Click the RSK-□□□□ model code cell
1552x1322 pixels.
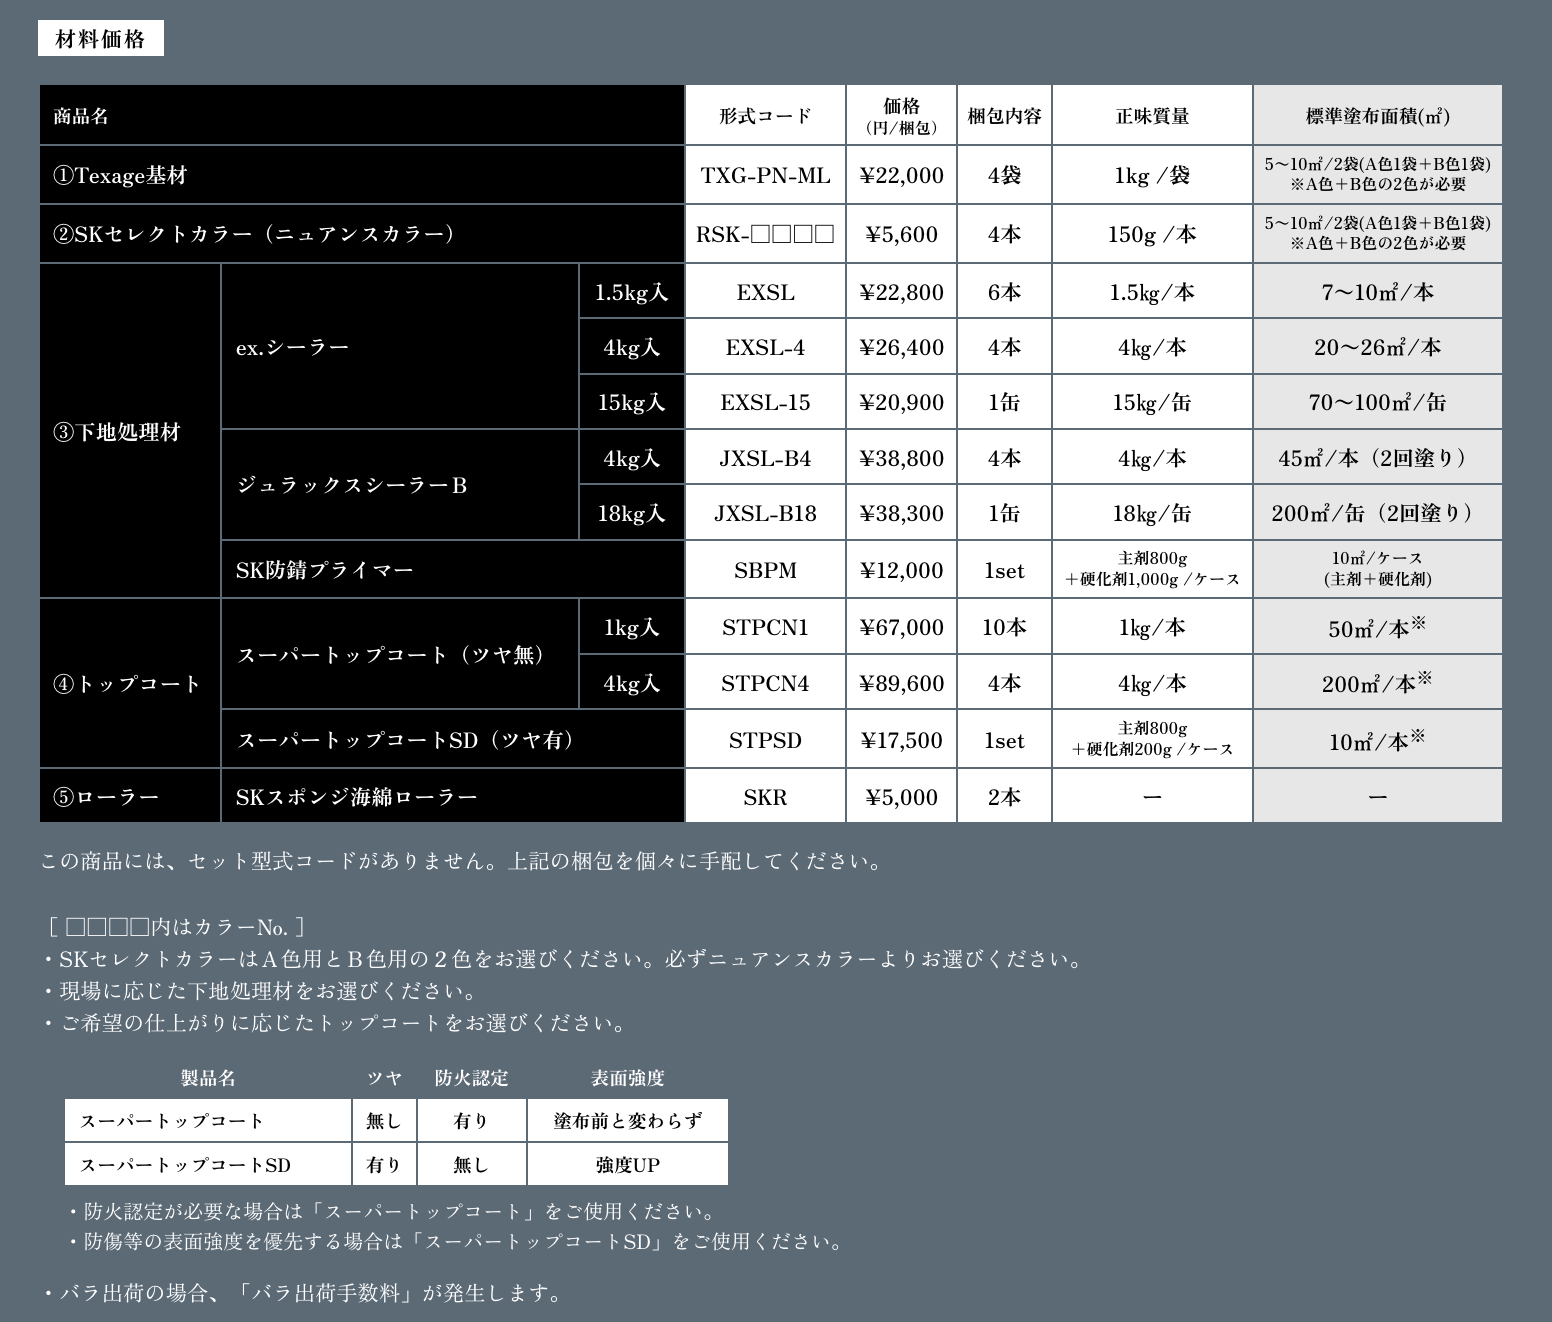pyautogui.click(x=765, y=234)
